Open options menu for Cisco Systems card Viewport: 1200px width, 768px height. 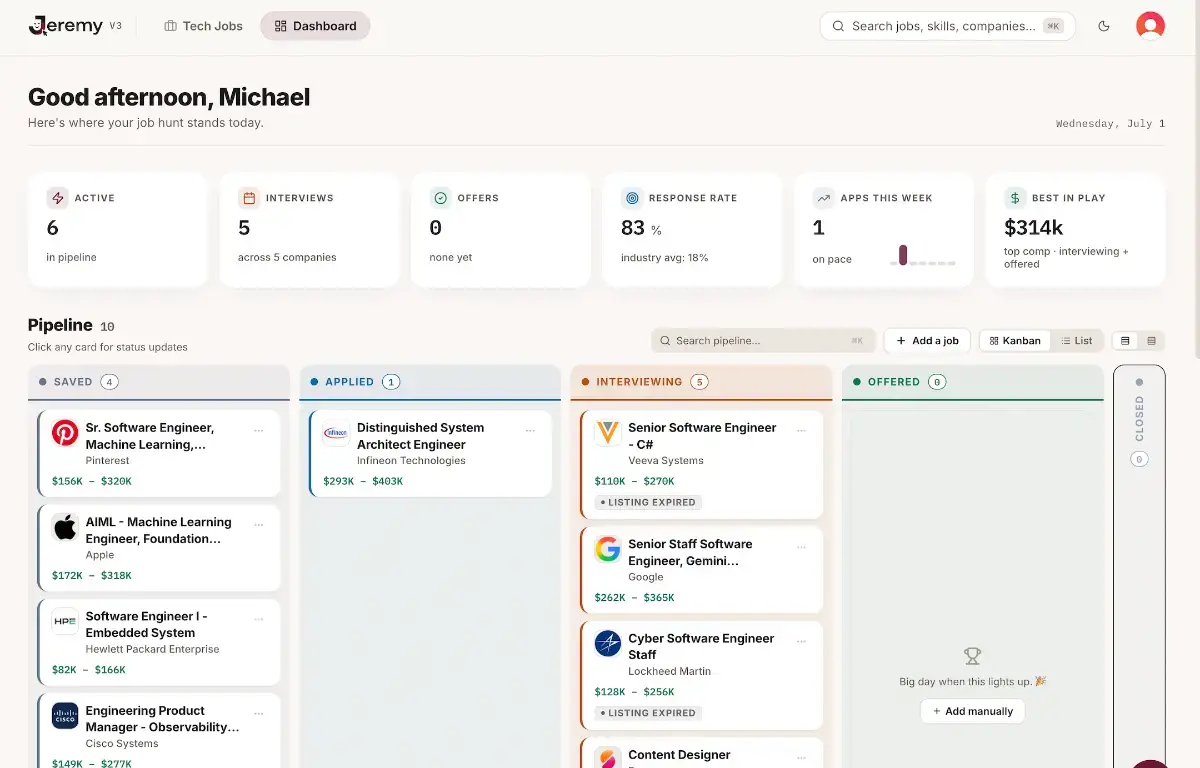coord(259,714)
